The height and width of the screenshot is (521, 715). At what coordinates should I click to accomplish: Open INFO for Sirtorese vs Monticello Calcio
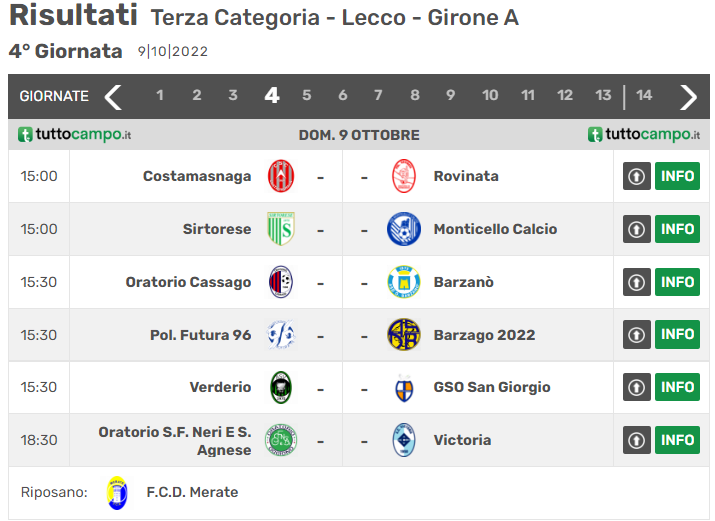pyautogui.click(x=677, y=229)
